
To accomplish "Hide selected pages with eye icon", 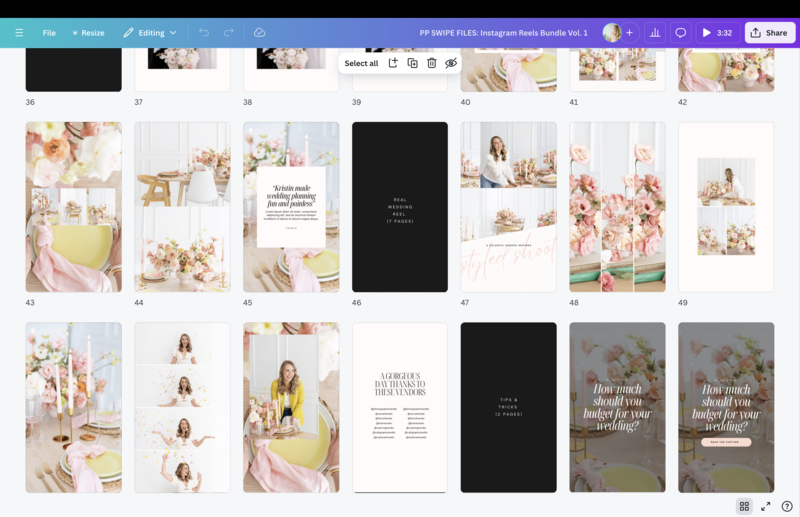I will click(451, 63).
